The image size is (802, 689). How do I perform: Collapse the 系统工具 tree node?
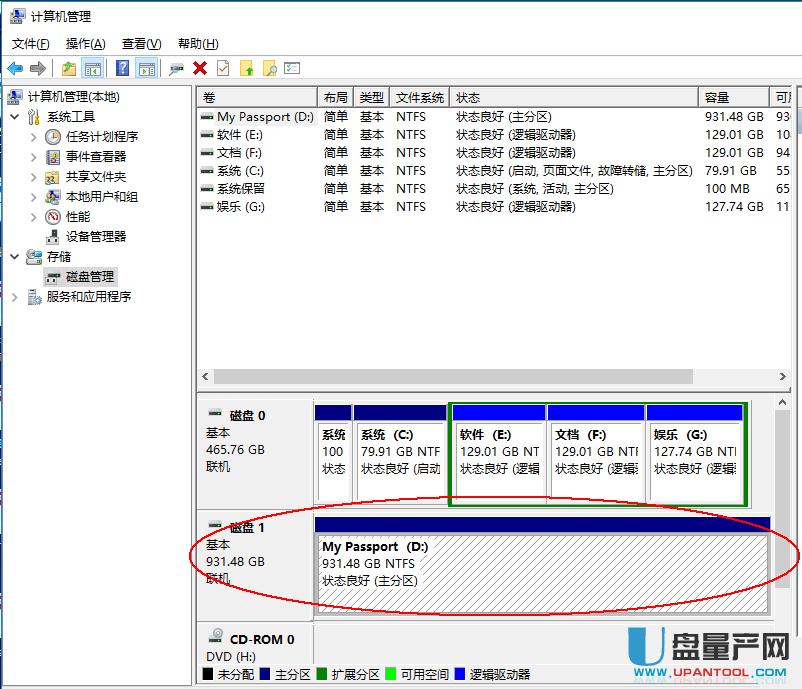pyautogui.click(x=15, y=117)
